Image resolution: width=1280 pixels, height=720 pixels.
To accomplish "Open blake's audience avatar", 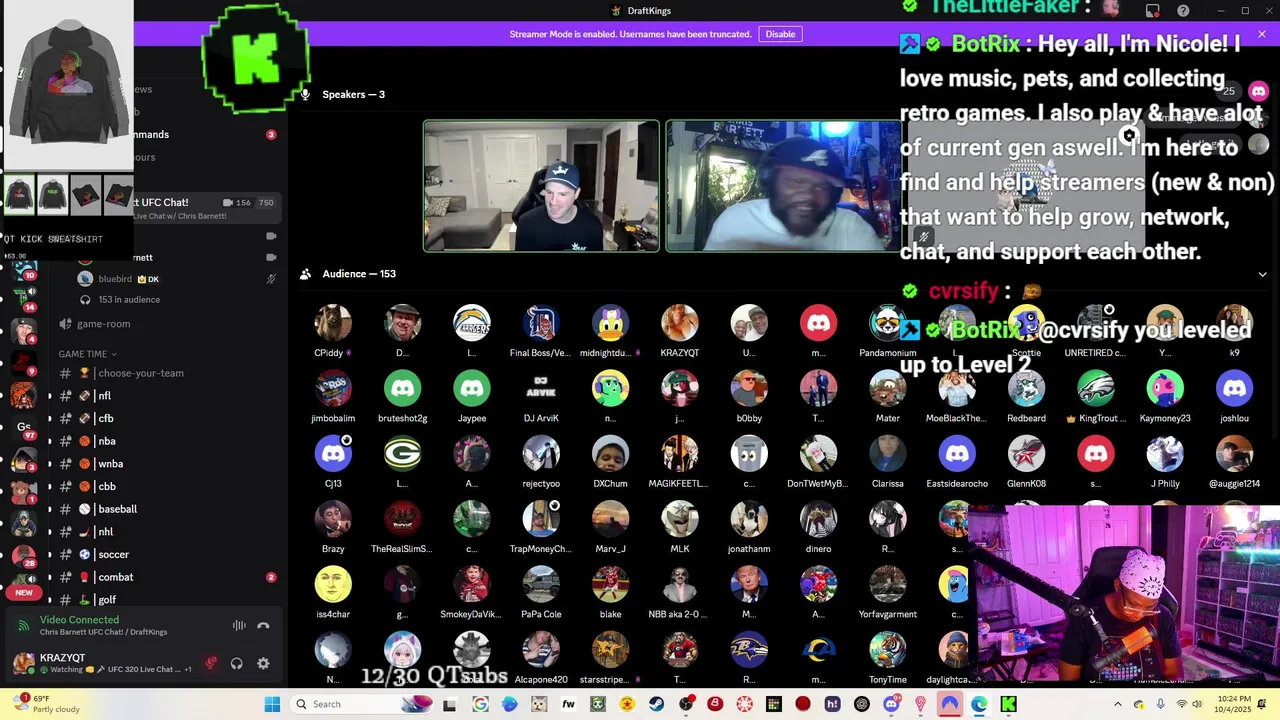I will [610, 584].
